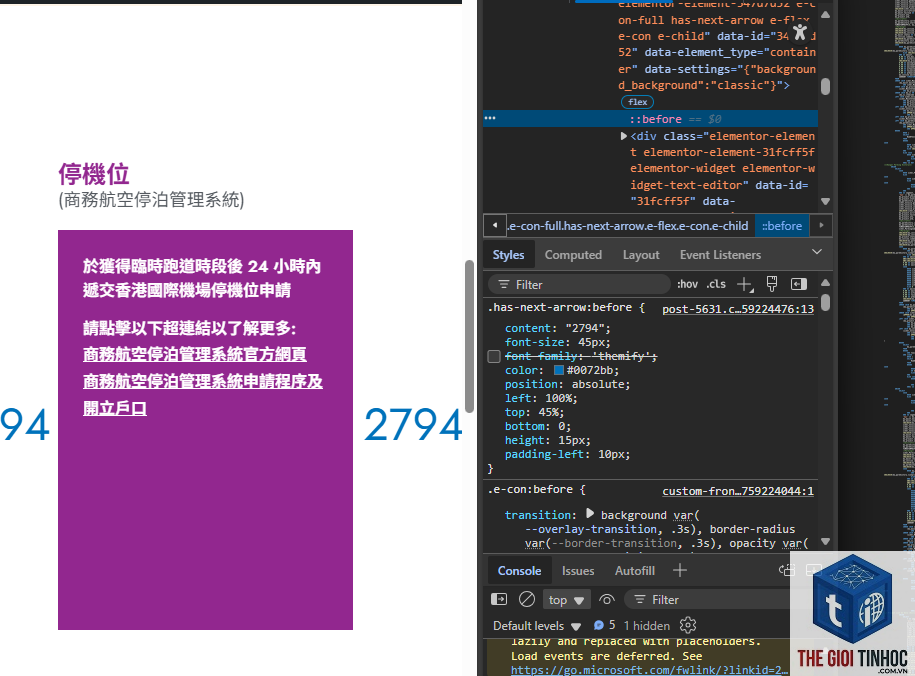Click the .has-next-arrow:before selector
This screenshot has height=676, width=915.
tap(560, 308)
